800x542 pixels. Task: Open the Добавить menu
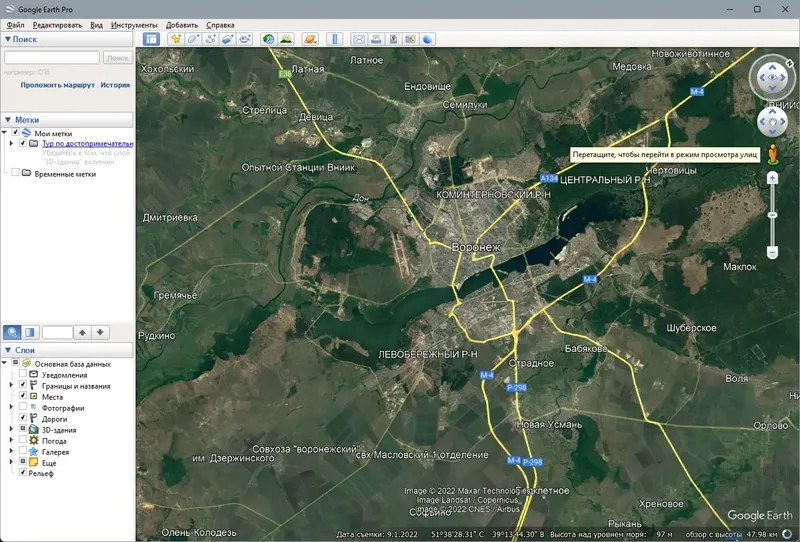point(182,25)
